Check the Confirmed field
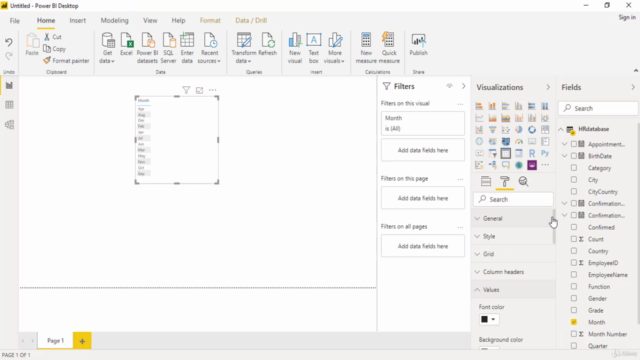Viewport: 640px width, 360px height. [574, 227]
